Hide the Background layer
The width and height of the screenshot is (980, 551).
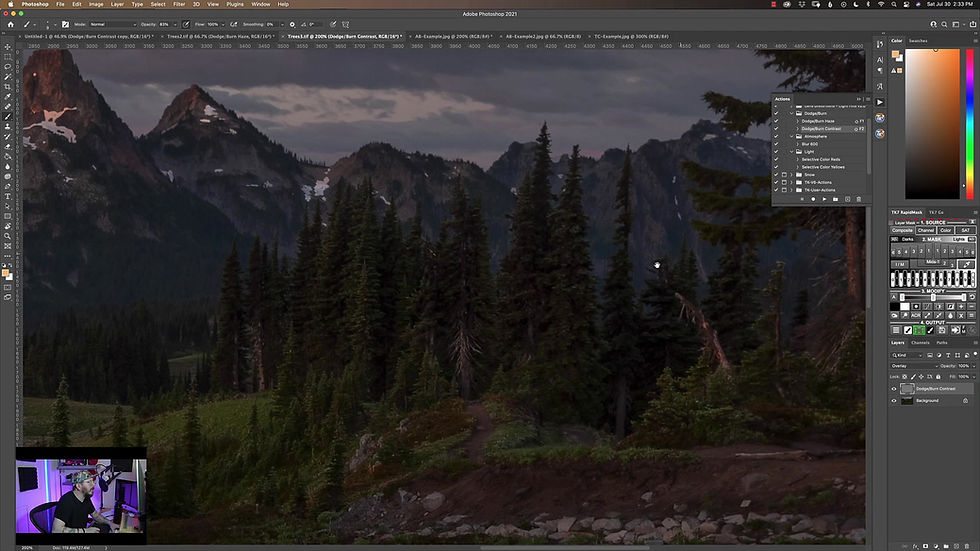894,400
